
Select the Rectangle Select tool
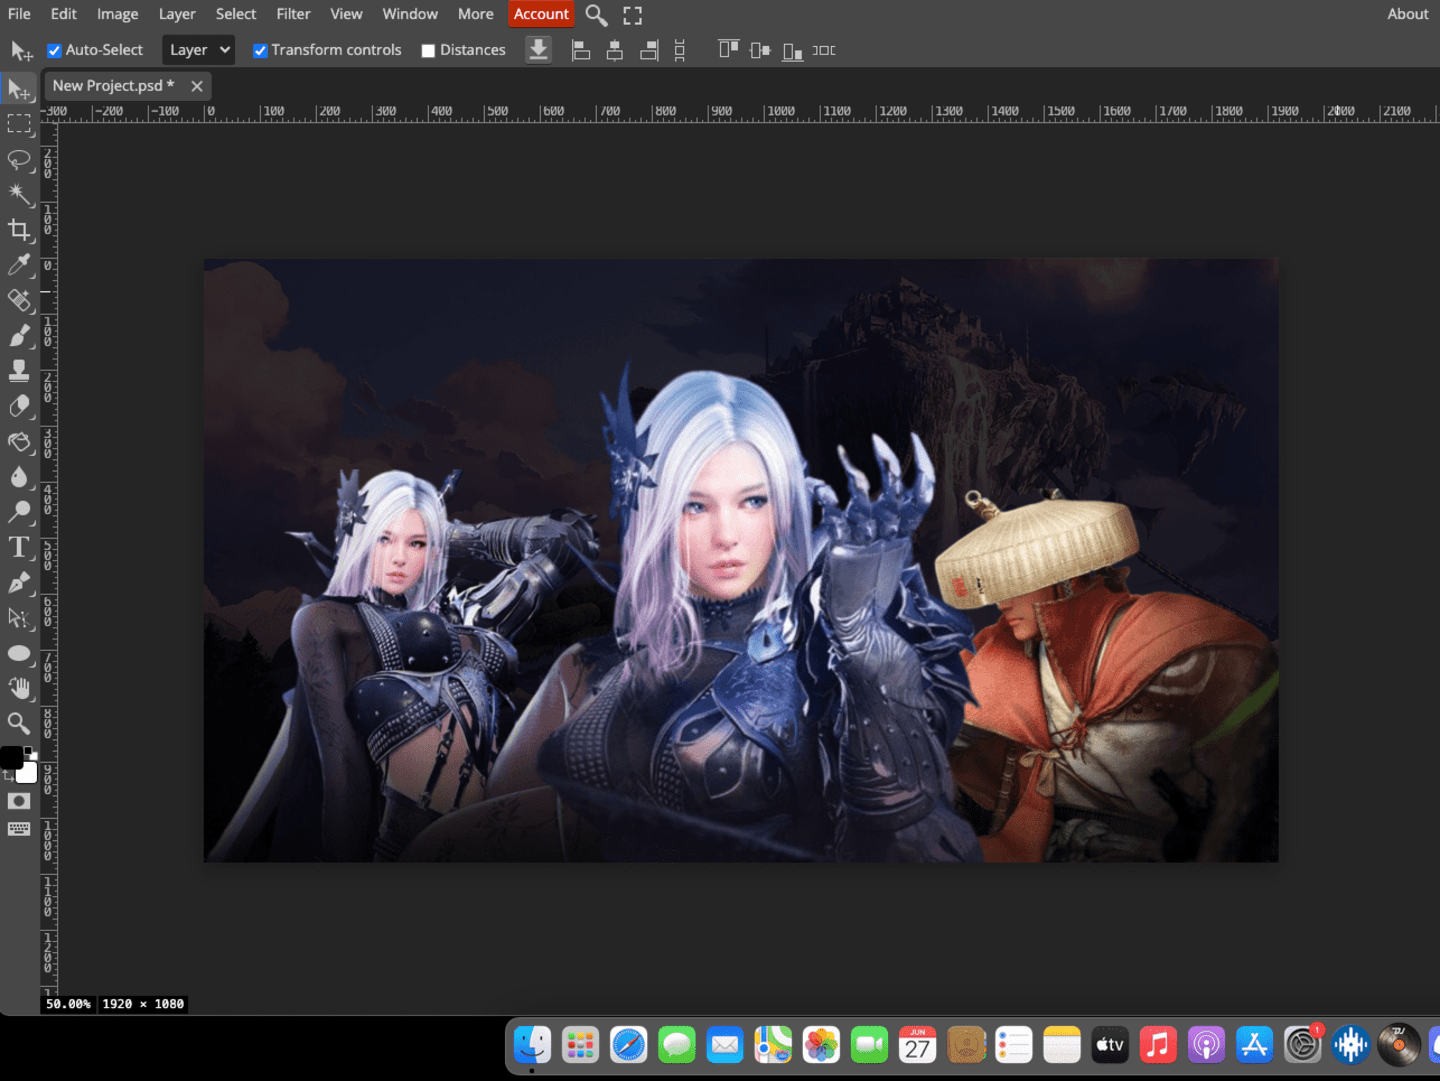(19, 124)
